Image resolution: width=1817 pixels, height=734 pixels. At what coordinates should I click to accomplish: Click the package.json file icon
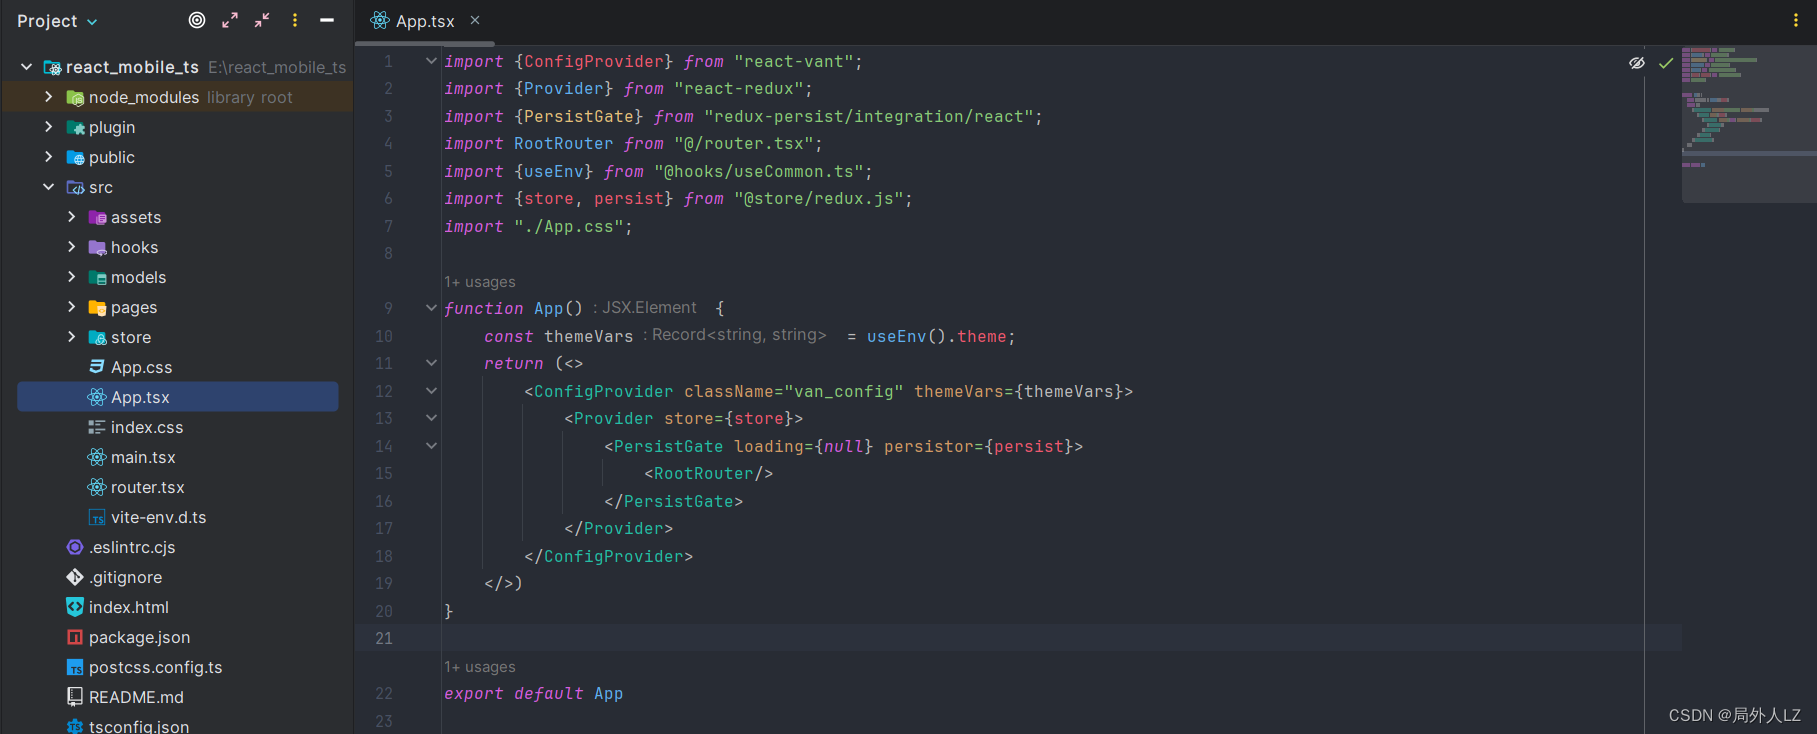click(75, 637)
